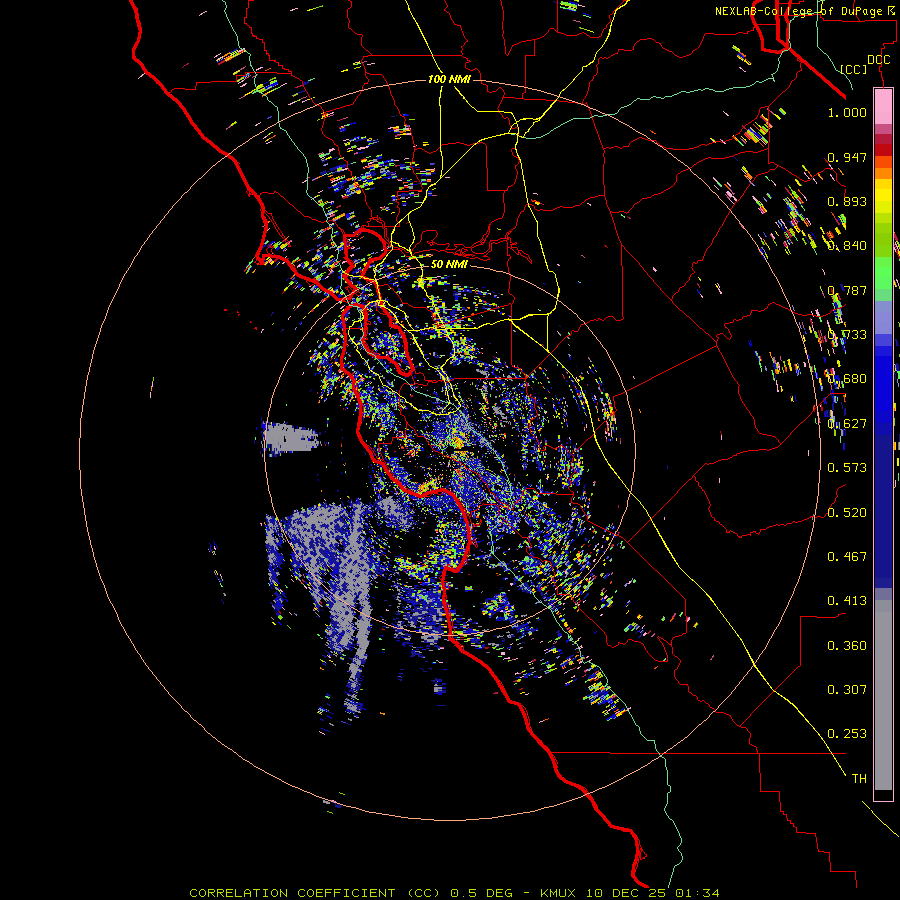Click CORRELATION COEFFICIENT in the bottom caption
The height and width of the screenshot is (900, 900).
[x=292, y=893]
